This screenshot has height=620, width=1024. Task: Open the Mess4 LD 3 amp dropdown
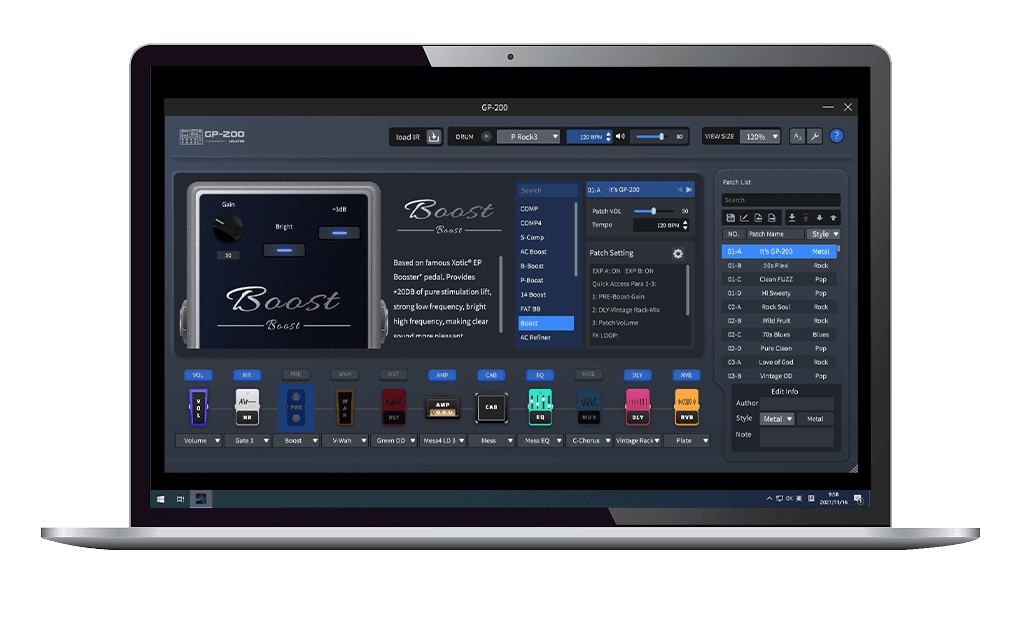[443, 440]
